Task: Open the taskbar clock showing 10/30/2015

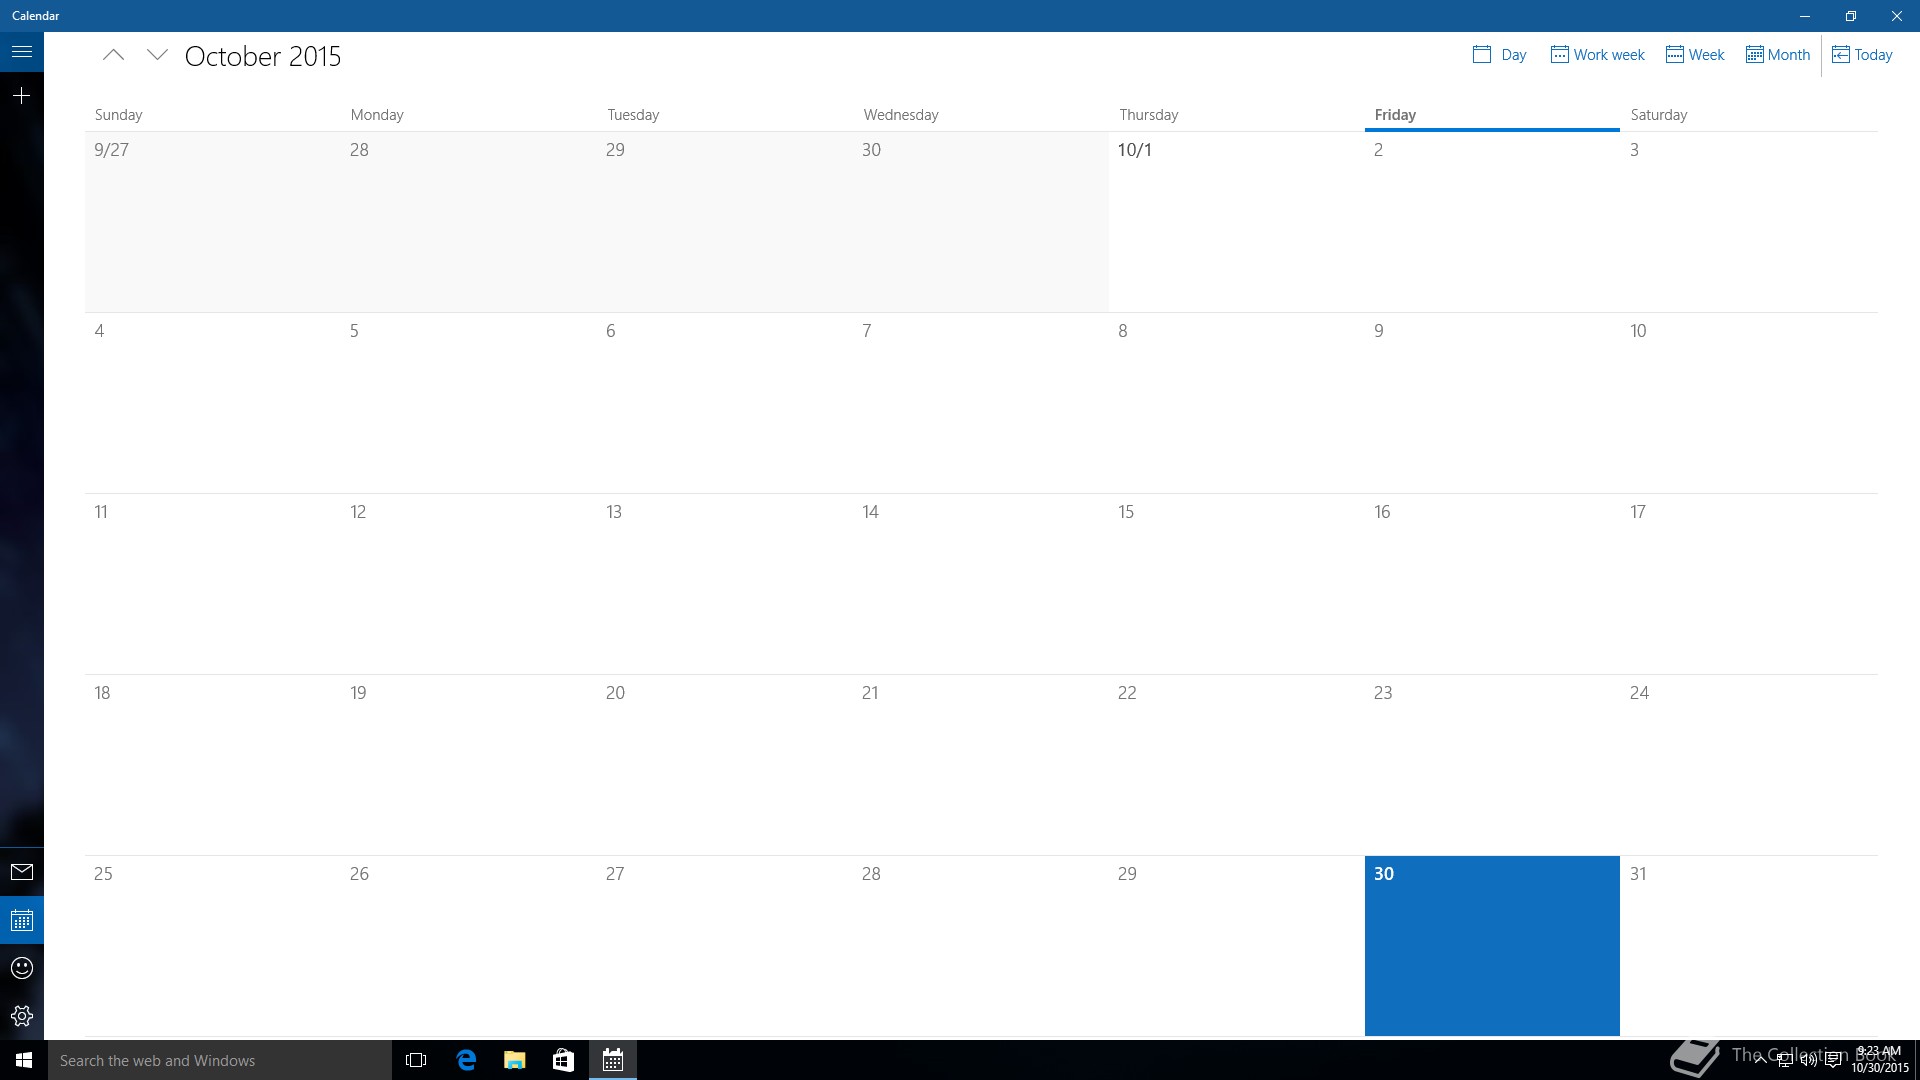Action: pyautogui.click(x=1879, y=1060)
